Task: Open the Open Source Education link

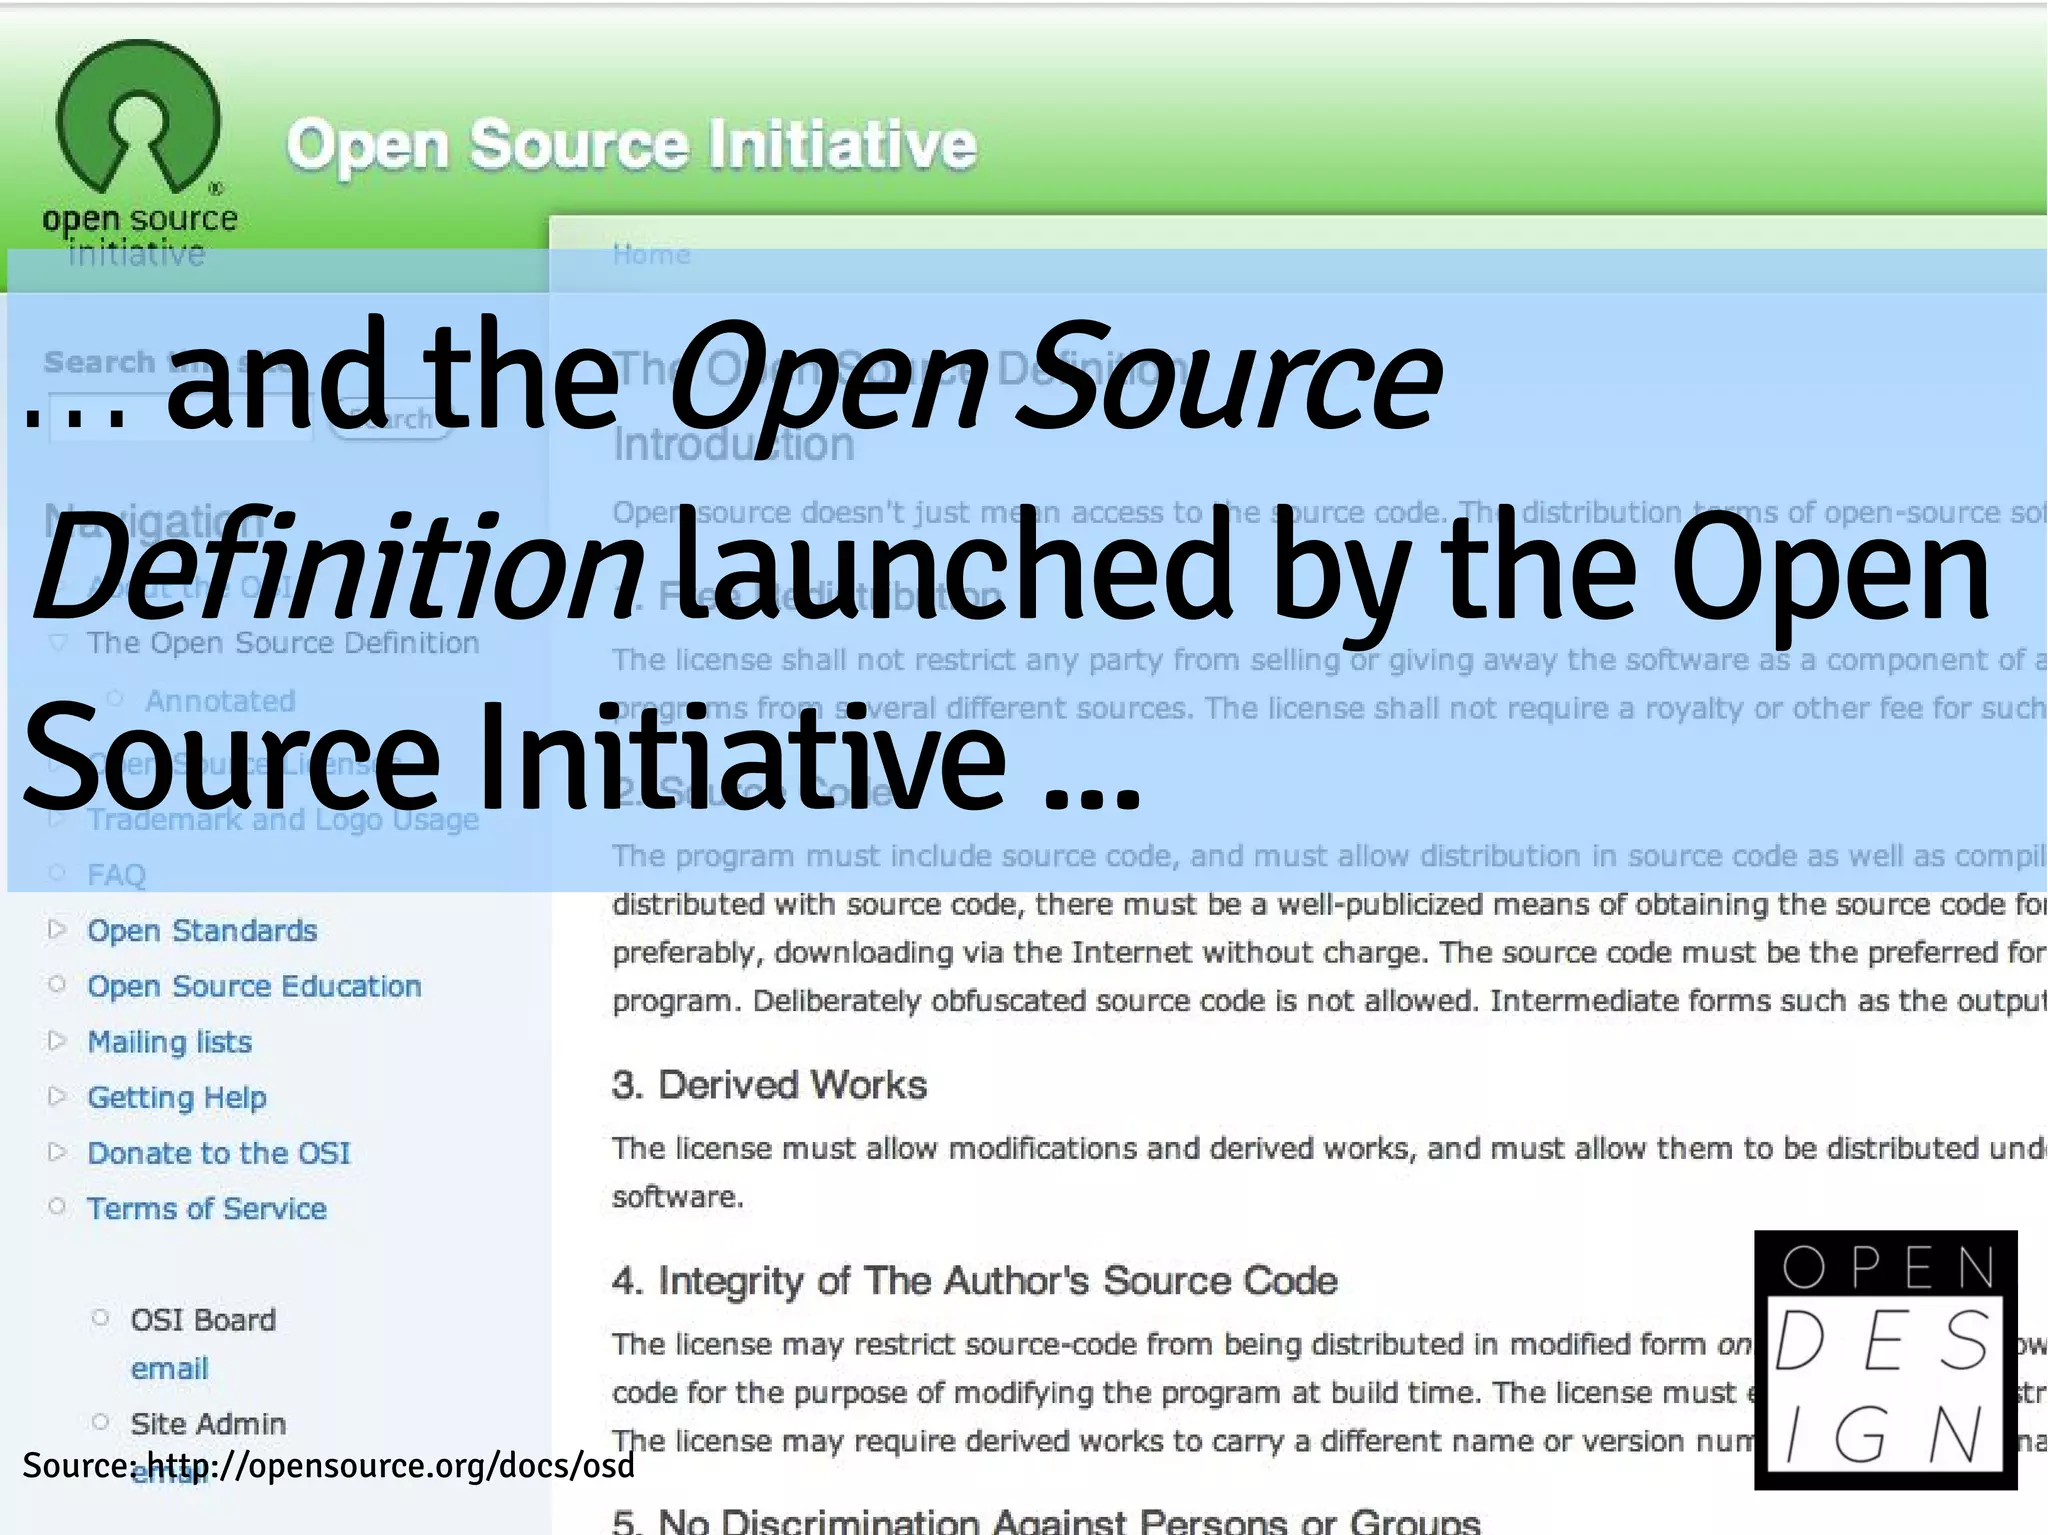Action: pos(254,986)
